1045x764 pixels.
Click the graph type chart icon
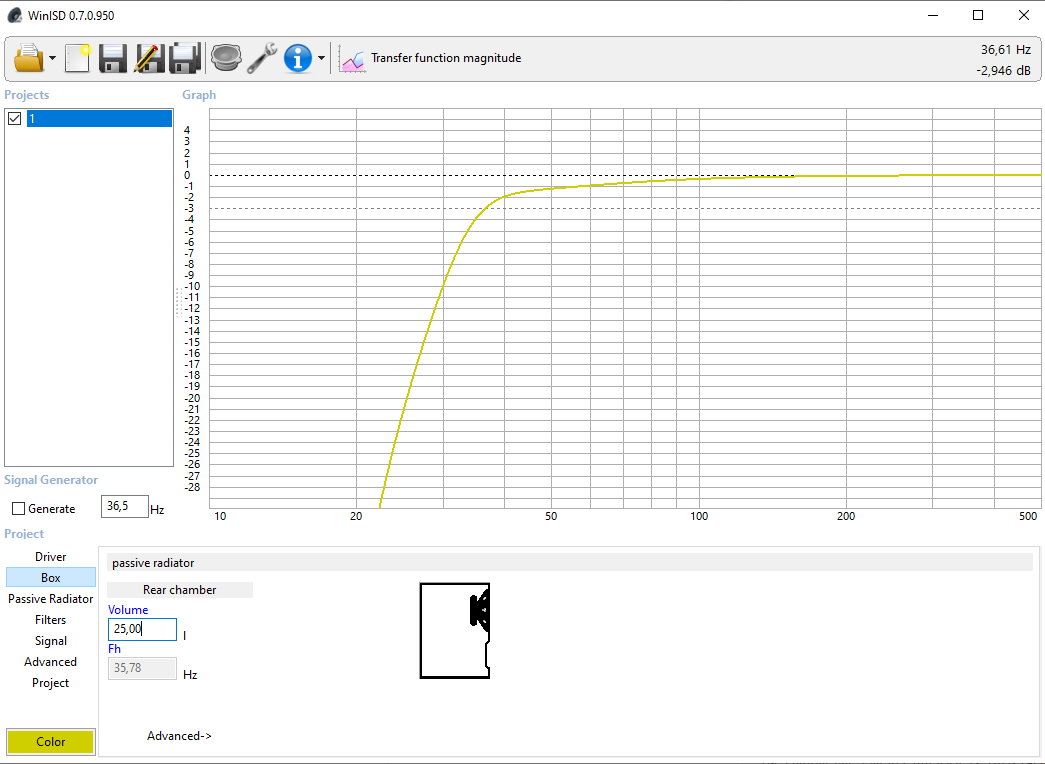click(x=352, y=59)
